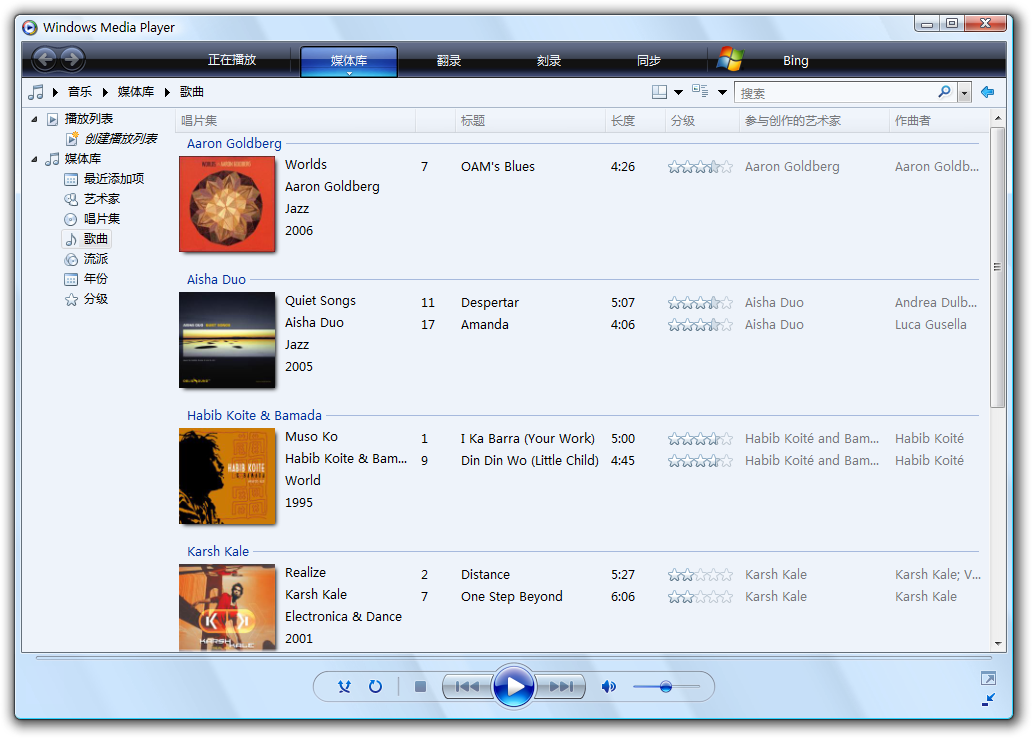1032x738 pixels.
Task: Expand breadcrumb arrow before 音乐
Action: (x=56, y=92)
